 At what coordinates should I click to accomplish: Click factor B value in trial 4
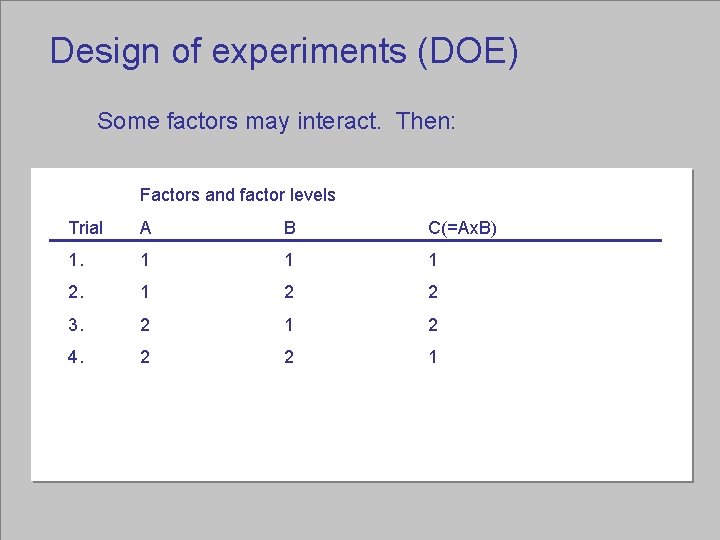(x=289, y=357)
